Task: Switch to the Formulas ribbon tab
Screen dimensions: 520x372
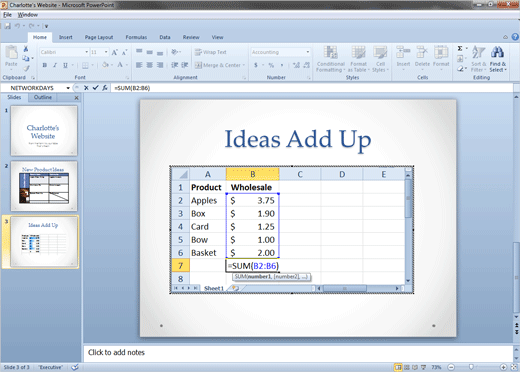Action: pyautogui.click(x=136, y=37)
